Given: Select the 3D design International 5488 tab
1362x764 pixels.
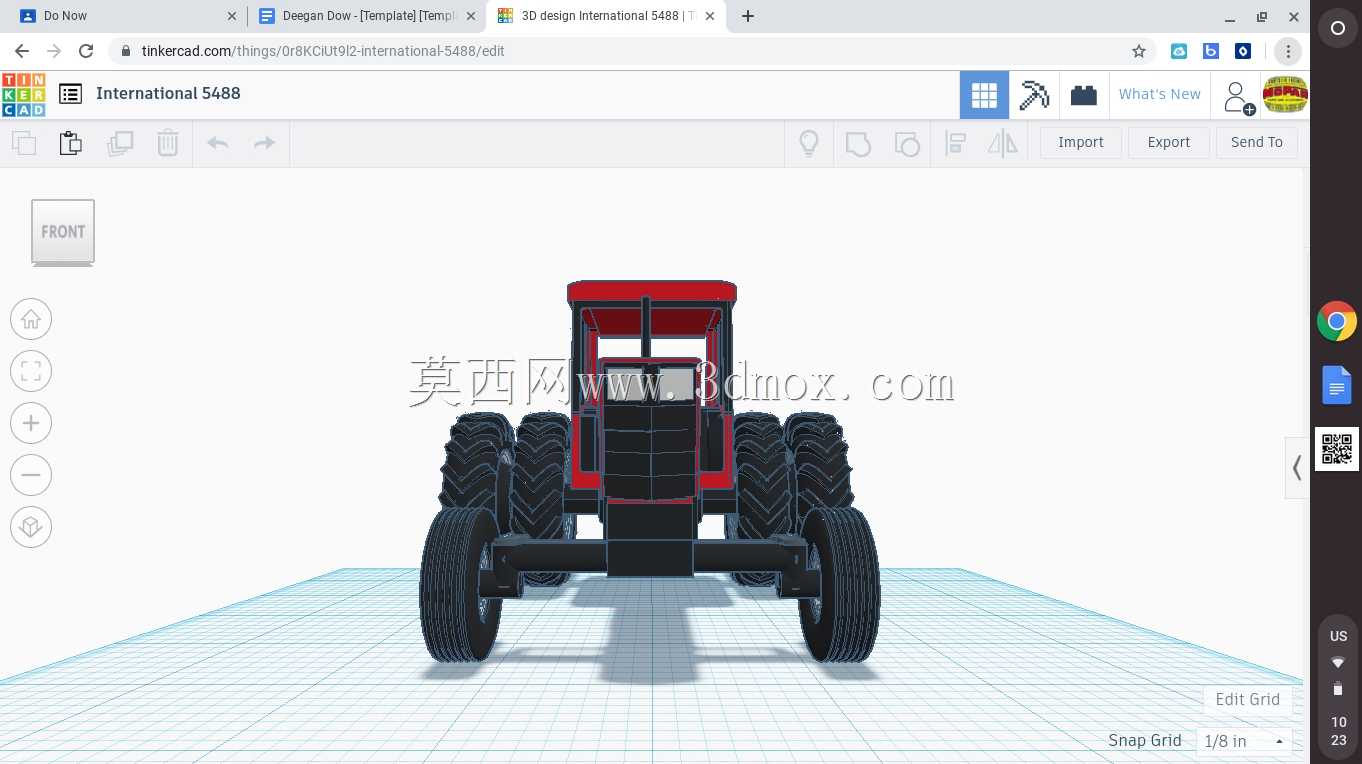Looking at the screenshot, I should [606, 16].
